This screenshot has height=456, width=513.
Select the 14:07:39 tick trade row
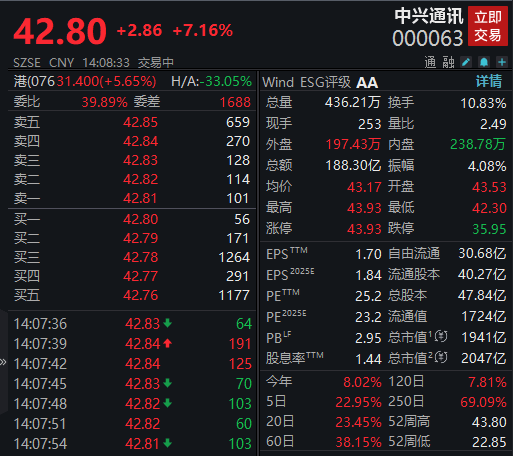point(132,344)
